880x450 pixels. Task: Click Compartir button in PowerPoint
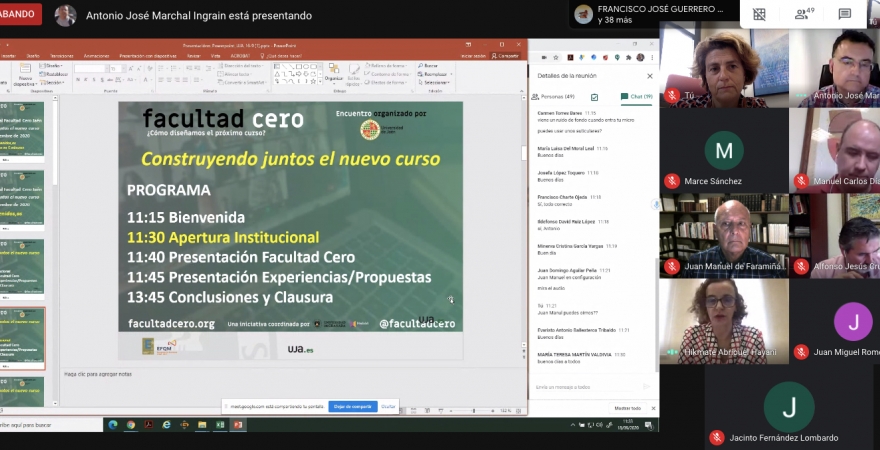(x=506, y=56)
